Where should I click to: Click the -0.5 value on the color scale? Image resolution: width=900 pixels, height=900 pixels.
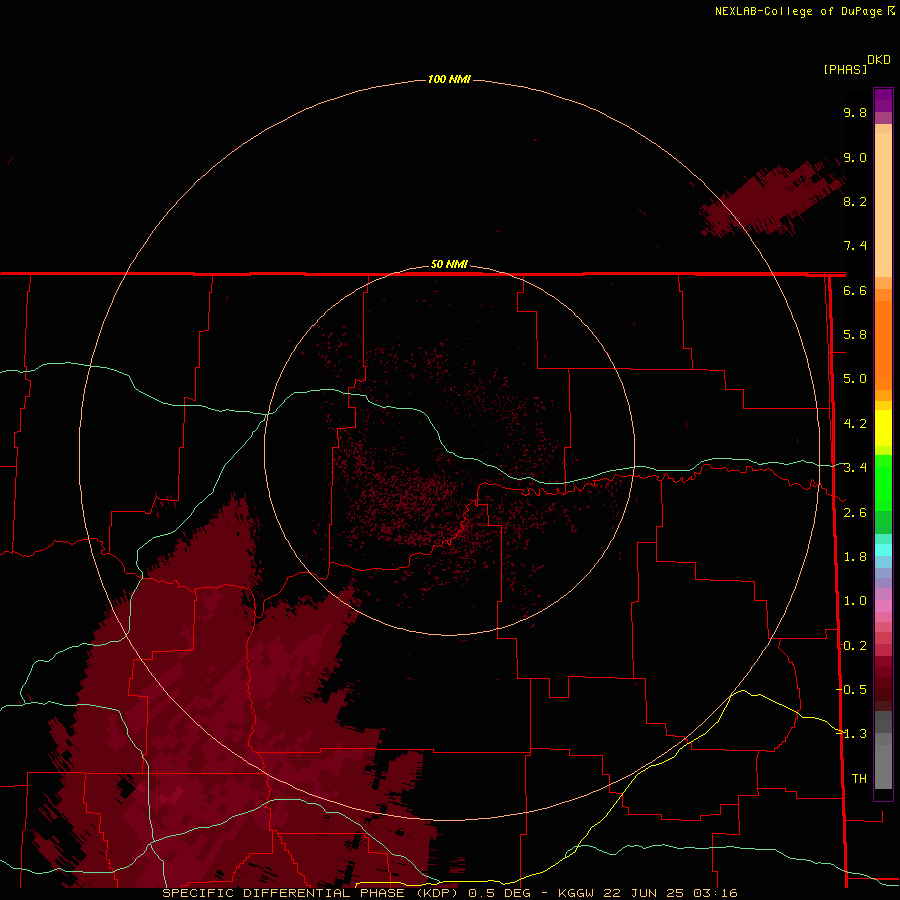(x=851, y=690)
